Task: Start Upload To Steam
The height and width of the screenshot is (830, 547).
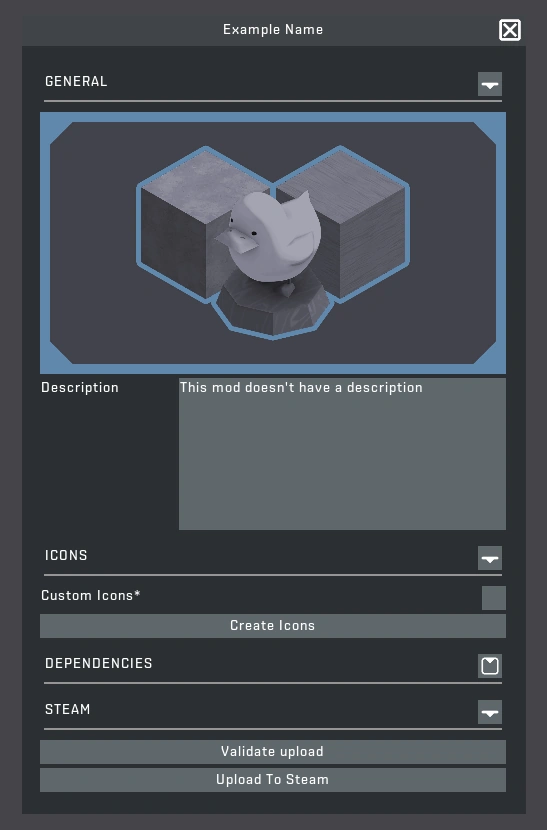Action: pyautogui.click(x=273, y=780)
